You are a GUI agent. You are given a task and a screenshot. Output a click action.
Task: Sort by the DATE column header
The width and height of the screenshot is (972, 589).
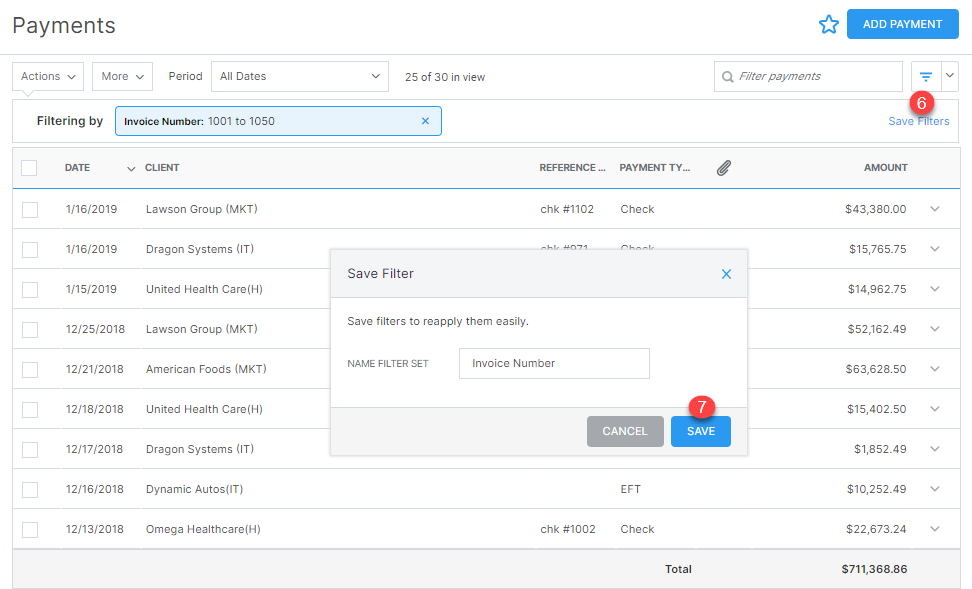pos(77,167)
